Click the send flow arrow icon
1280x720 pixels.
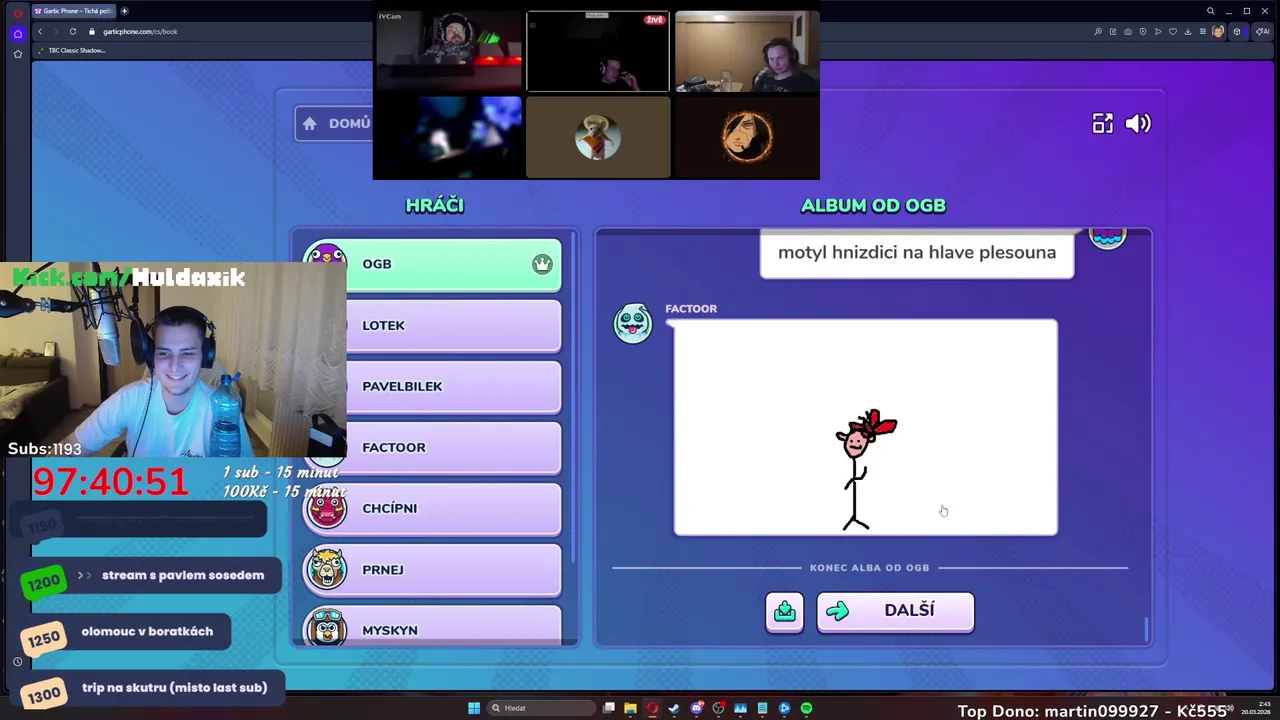[x=1158, y=31]
